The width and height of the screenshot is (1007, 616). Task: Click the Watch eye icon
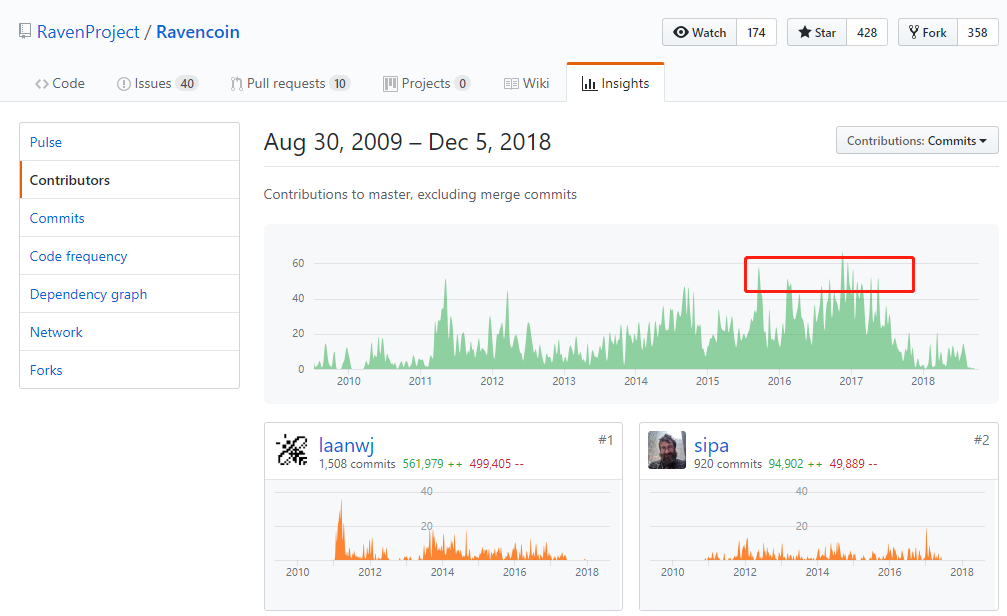681,32
